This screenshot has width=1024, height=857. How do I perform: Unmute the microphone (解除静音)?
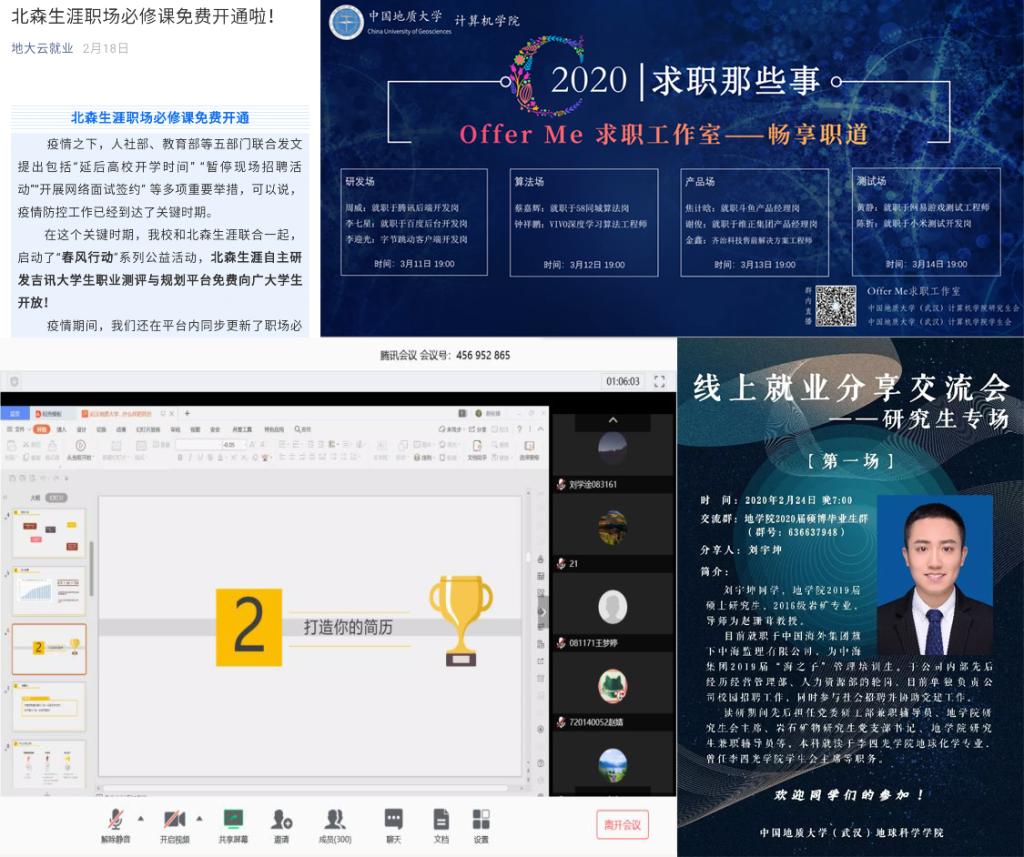click(115, 821)
